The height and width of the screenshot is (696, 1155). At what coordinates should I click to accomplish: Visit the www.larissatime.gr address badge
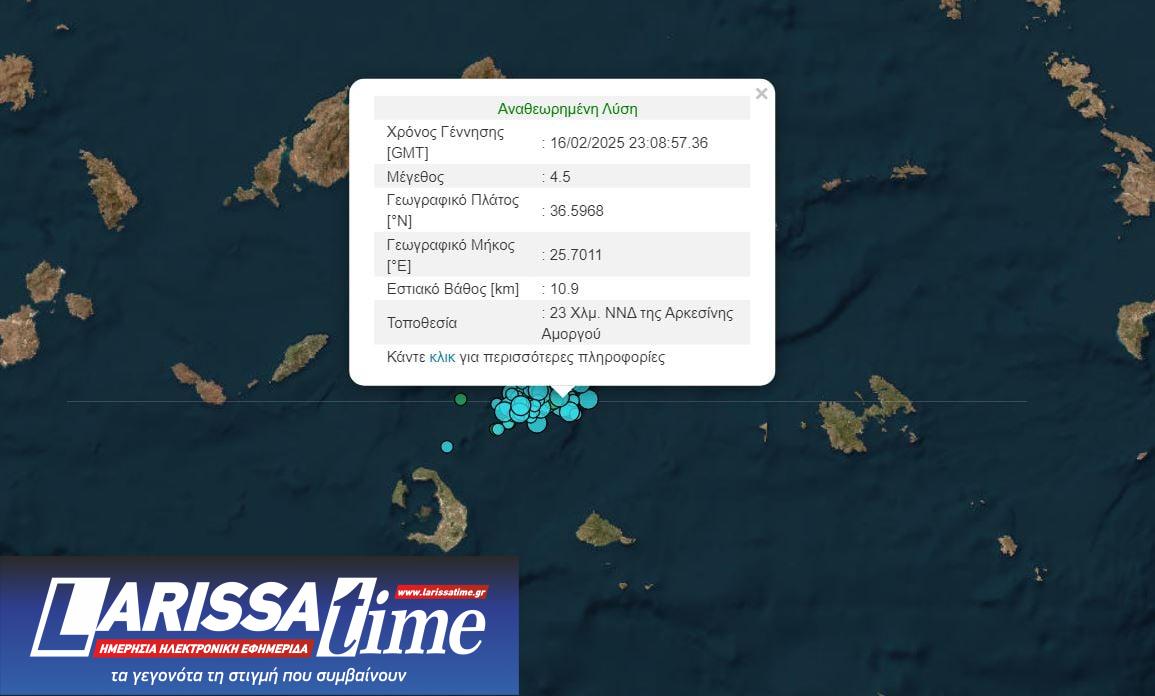441,591
